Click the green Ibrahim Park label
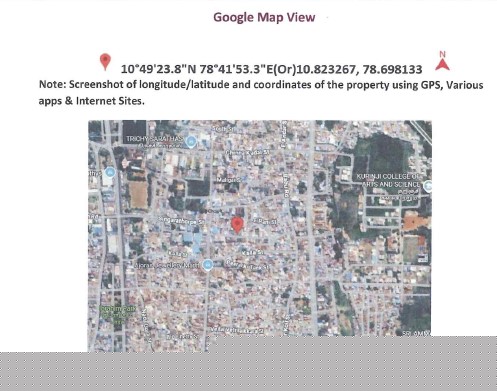The height and width of the screenshot is (391, 497). click(118, 314)
